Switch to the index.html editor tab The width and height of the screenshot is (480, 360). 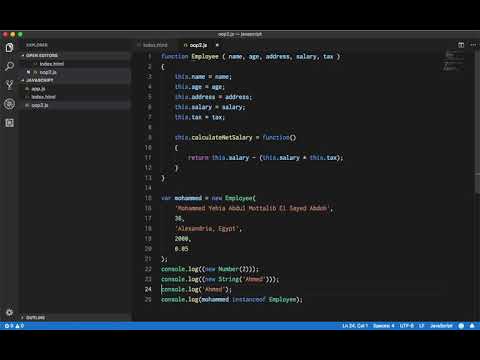(x=155, y=45)
